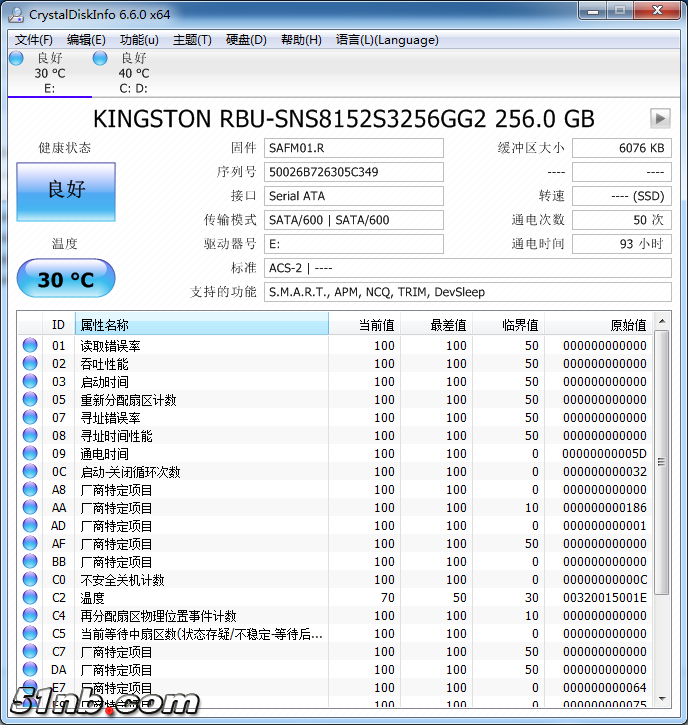
Task: Click the next disk arrow button
Action: click(659, 118)
